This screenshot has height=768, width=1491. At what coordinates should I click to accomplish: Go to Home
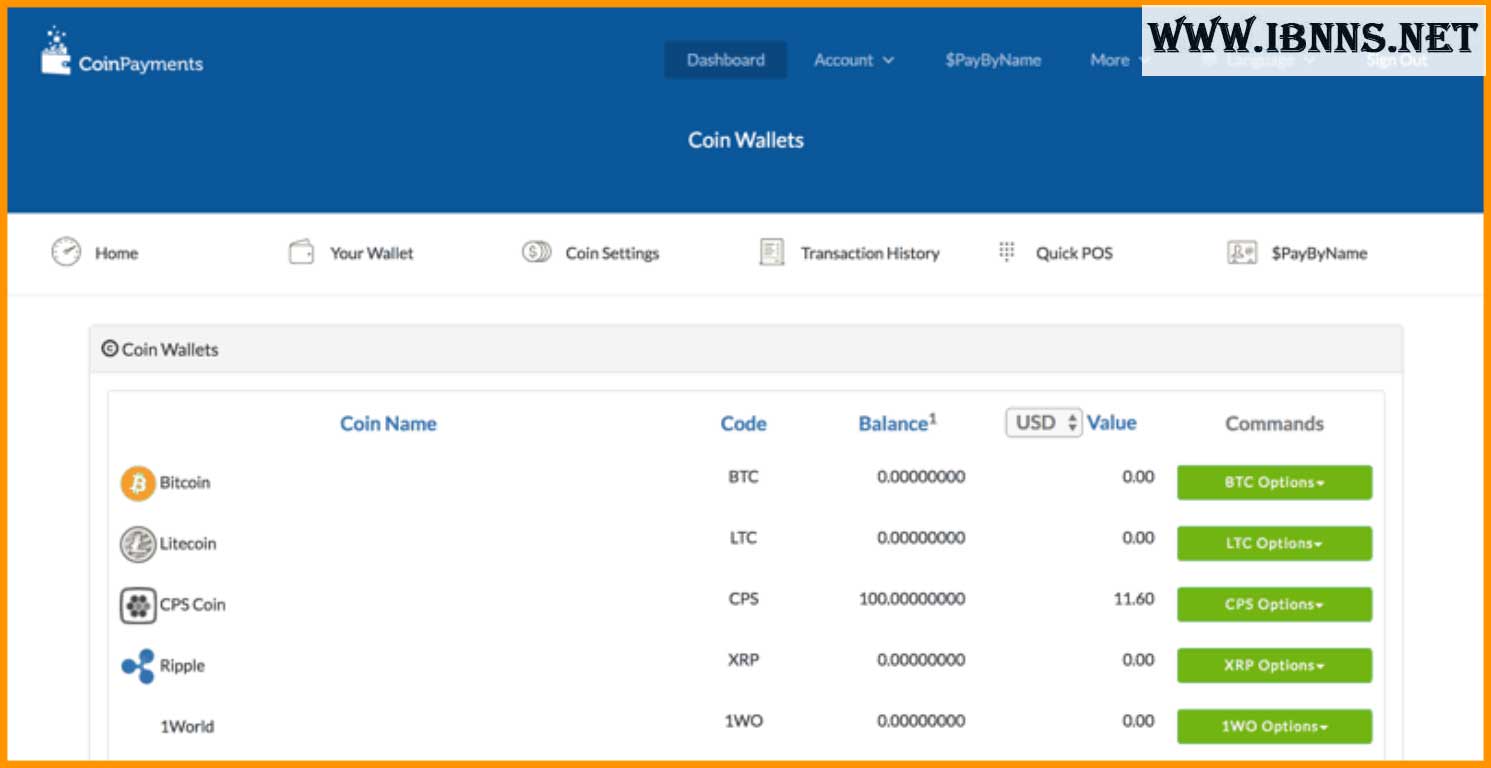click(x=116, y=253)
